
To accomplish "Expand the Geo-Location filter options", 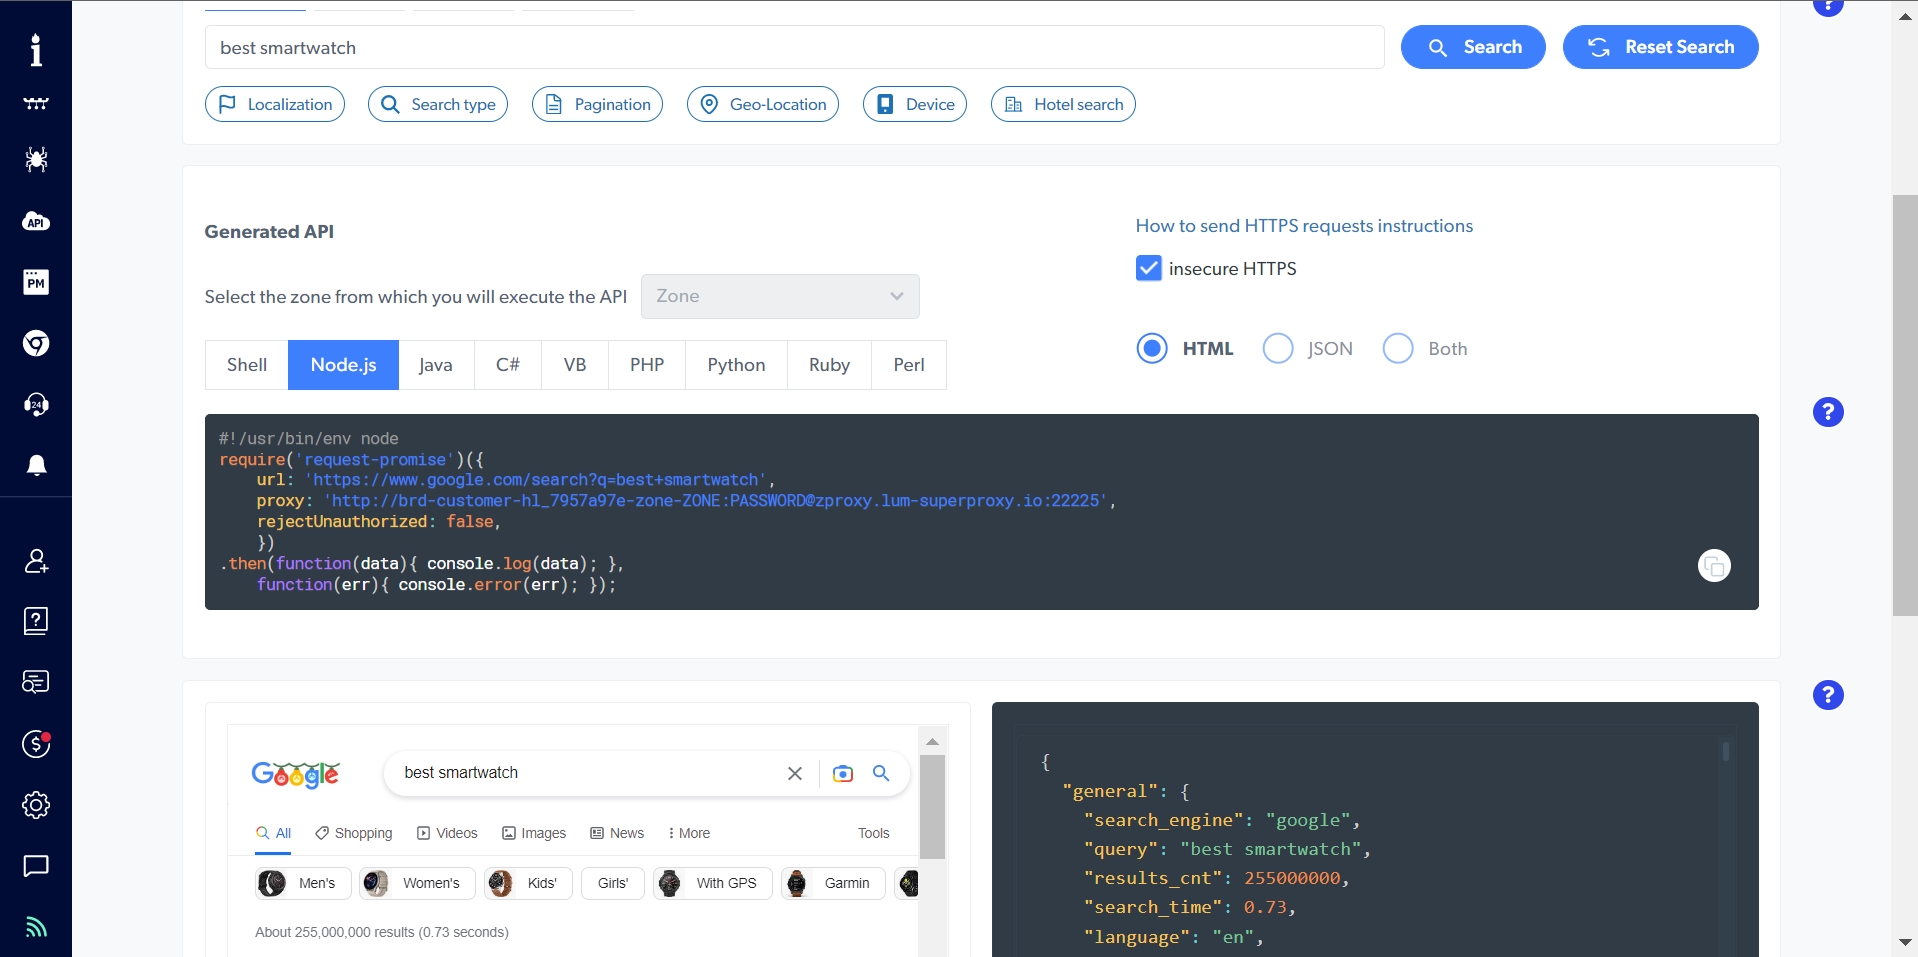I will click(762, 103).
